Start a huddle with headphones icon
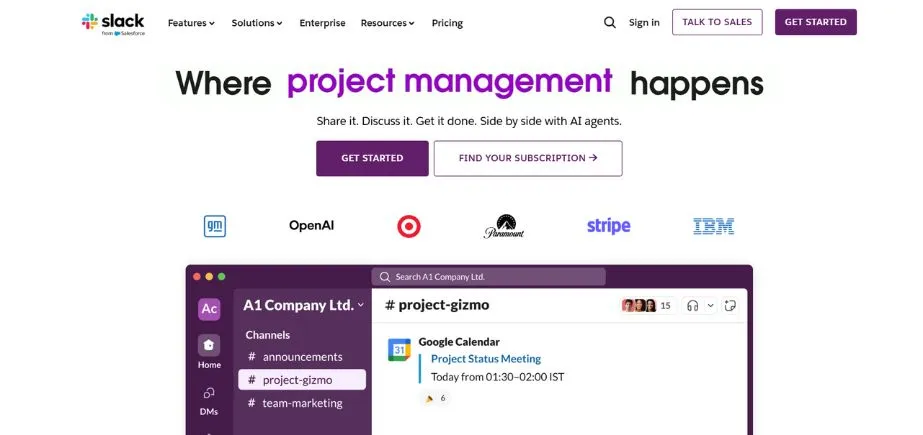The width and height of the screenshot is (923, 435). [x=693, y=306]
